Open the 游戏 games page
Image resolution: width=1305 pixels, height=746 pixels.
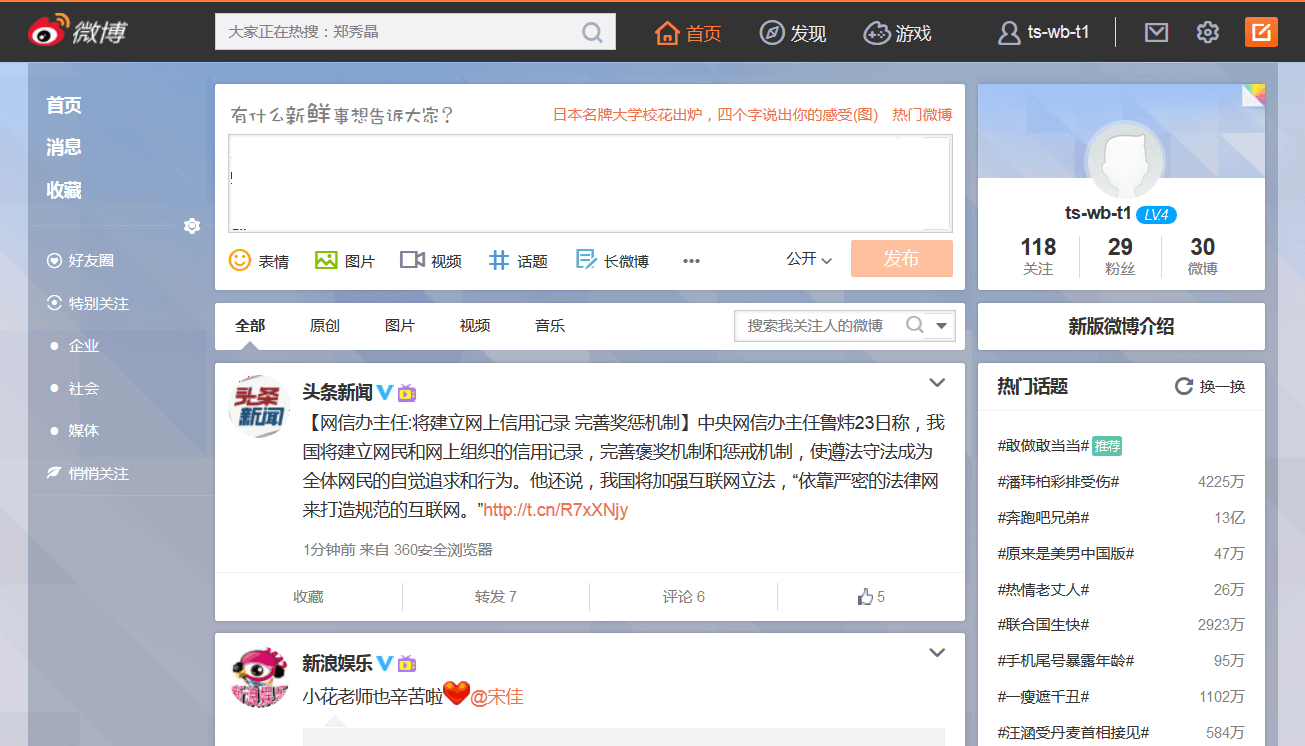(897, 33)
